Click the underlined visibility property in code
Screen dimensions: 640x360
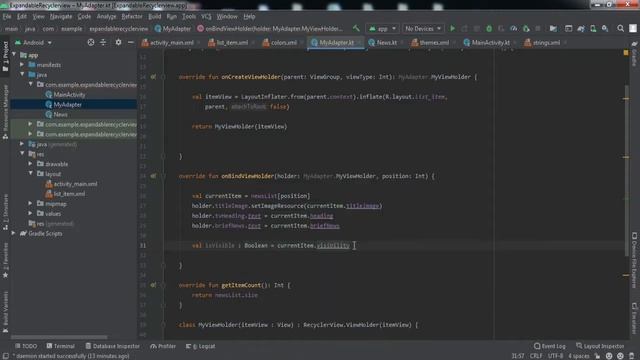pyautogui.click(x=333, y=245)
